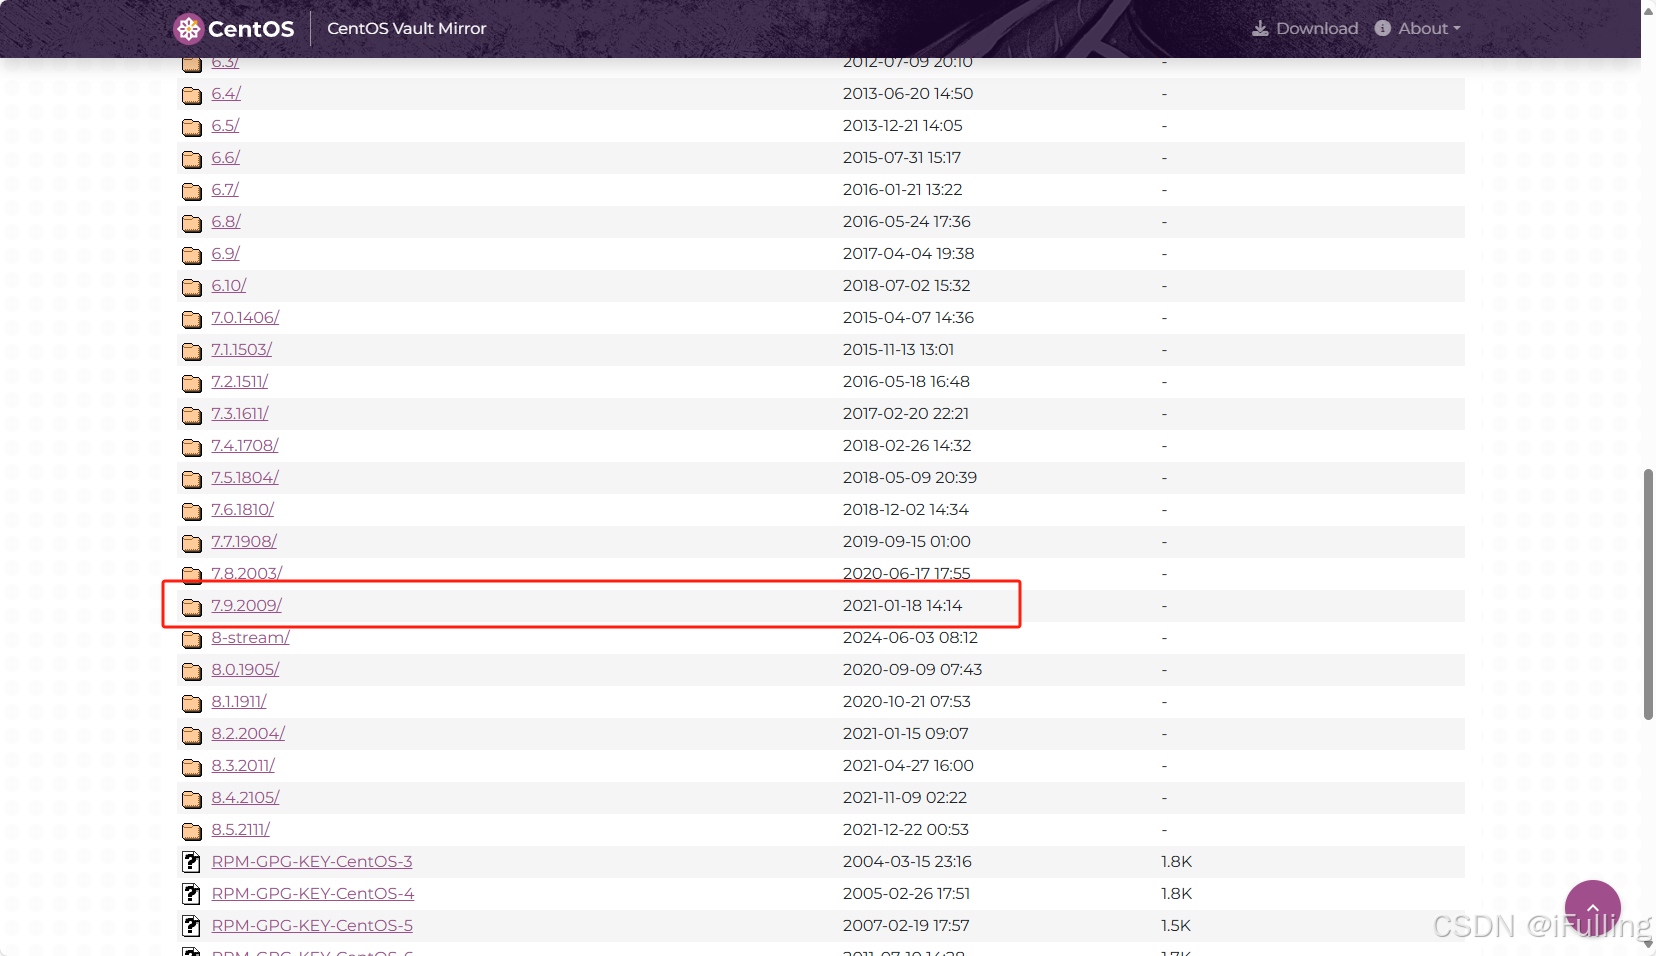Click folder icon beside 8.2.2004/
Viewport: 1656px width, 956px height.
(192, 735)
